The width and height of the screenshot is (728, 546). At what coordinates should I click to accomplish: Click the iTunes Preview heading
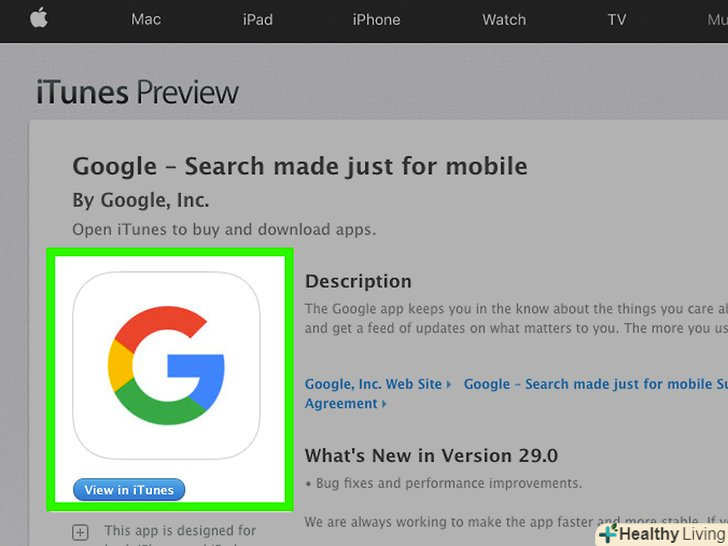click(137, 92)
